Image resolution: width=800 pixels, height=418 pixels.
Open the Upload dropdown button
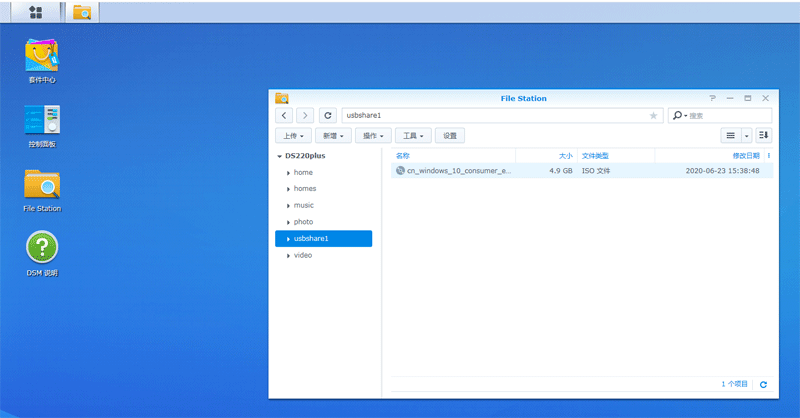click(x=293, y=136)
